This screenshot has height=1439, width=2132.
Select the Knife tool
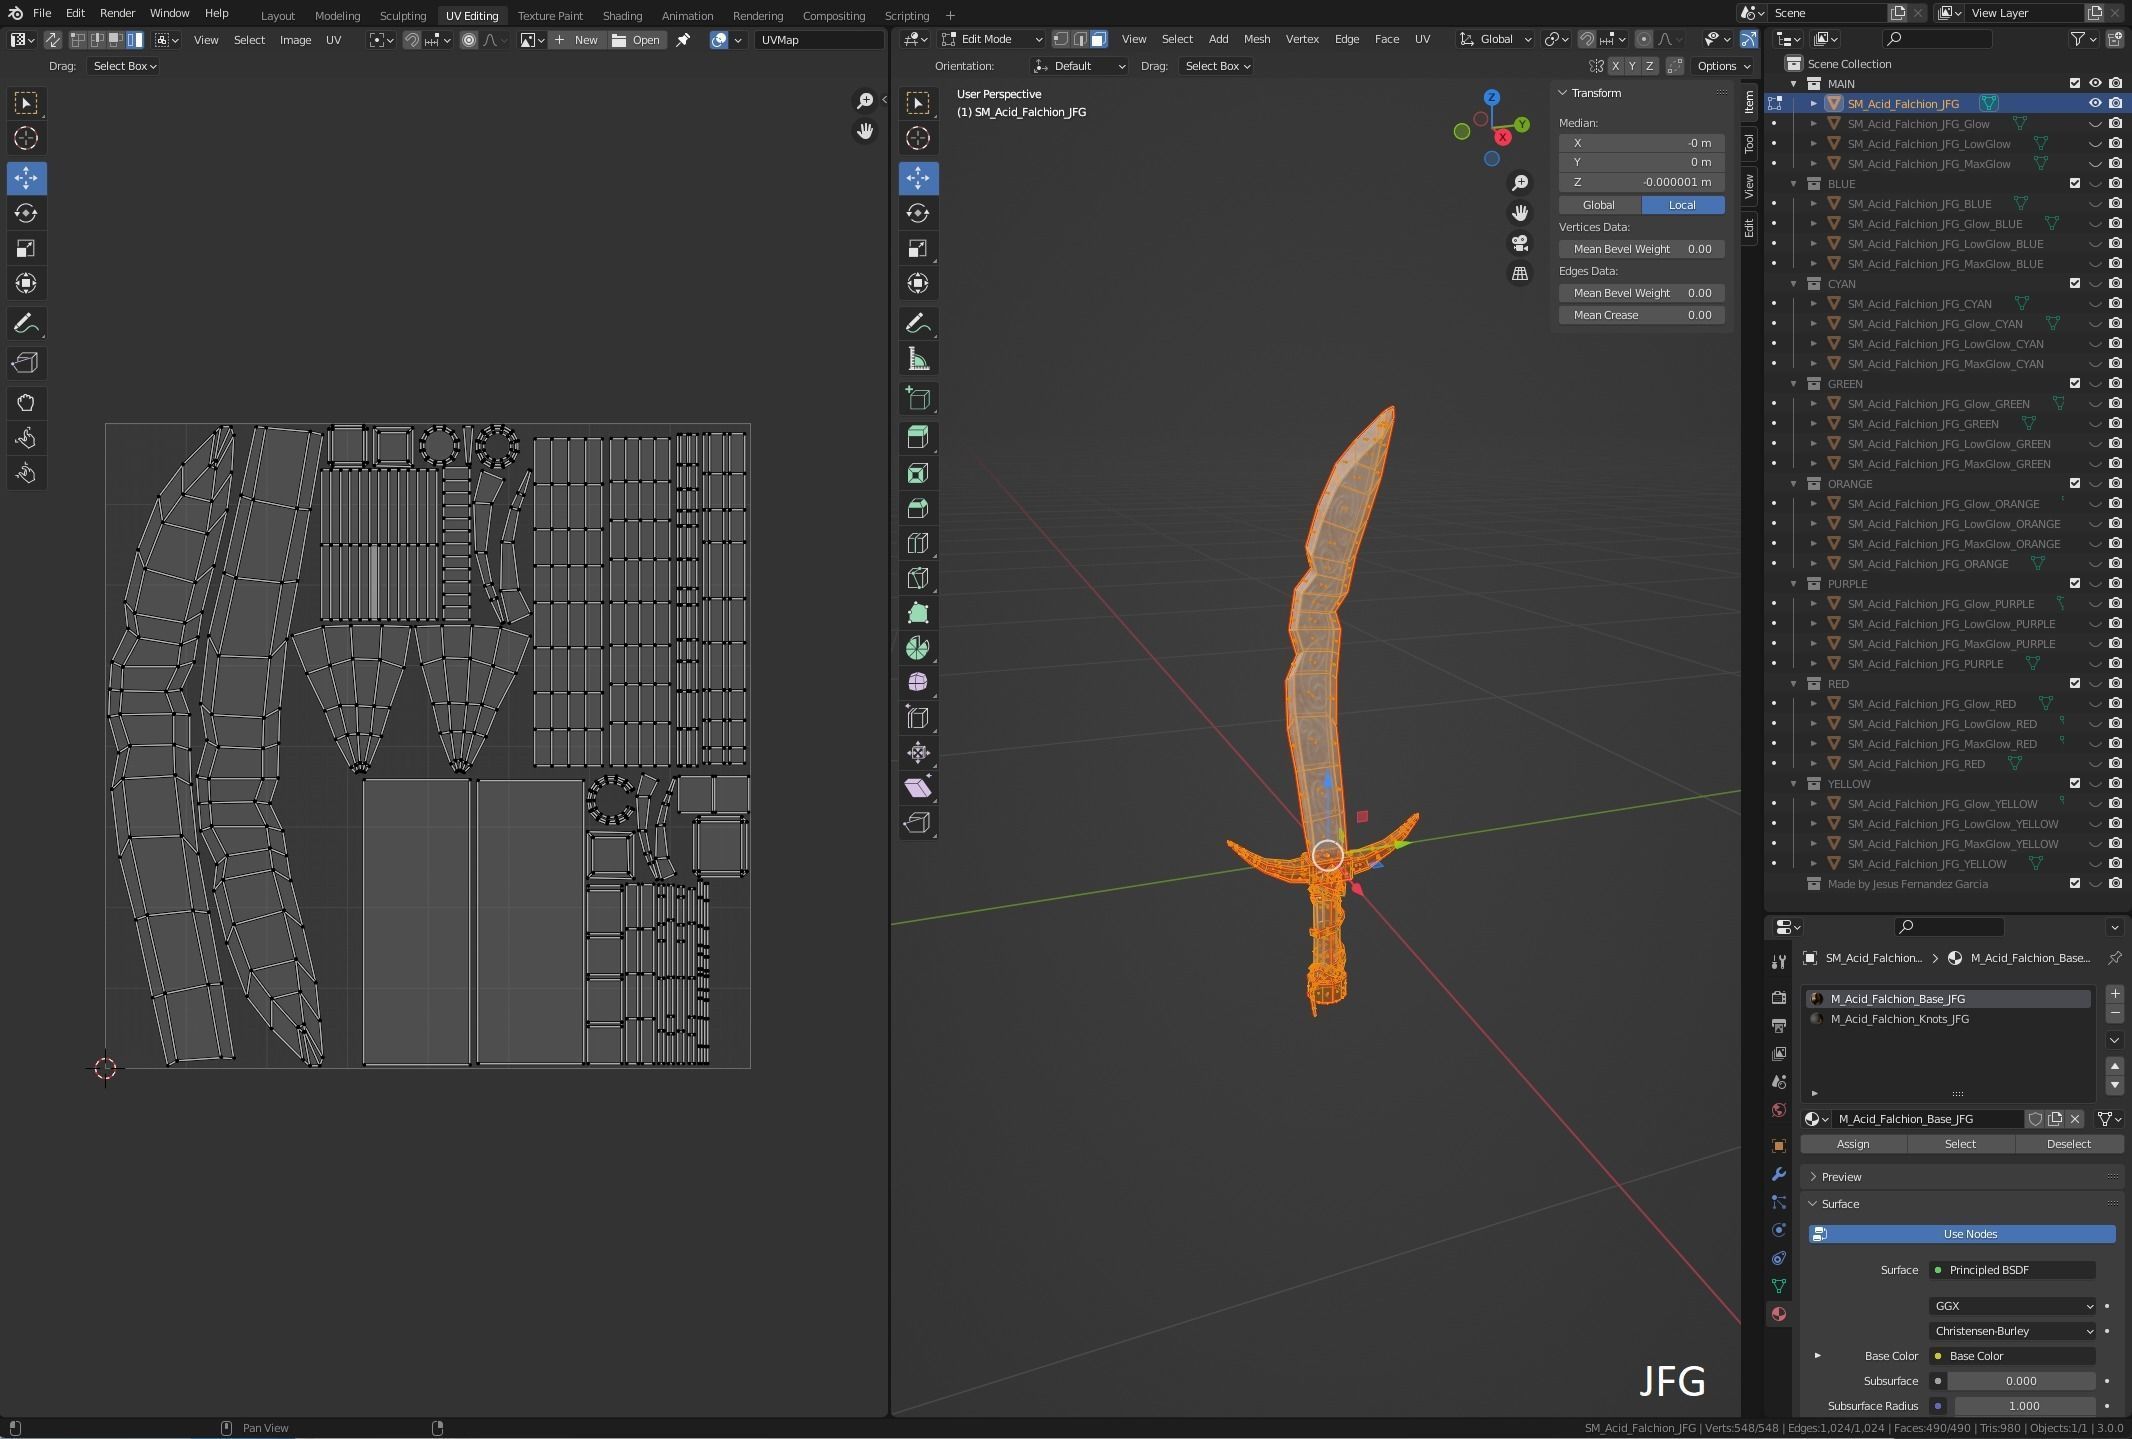coord(918,578)
